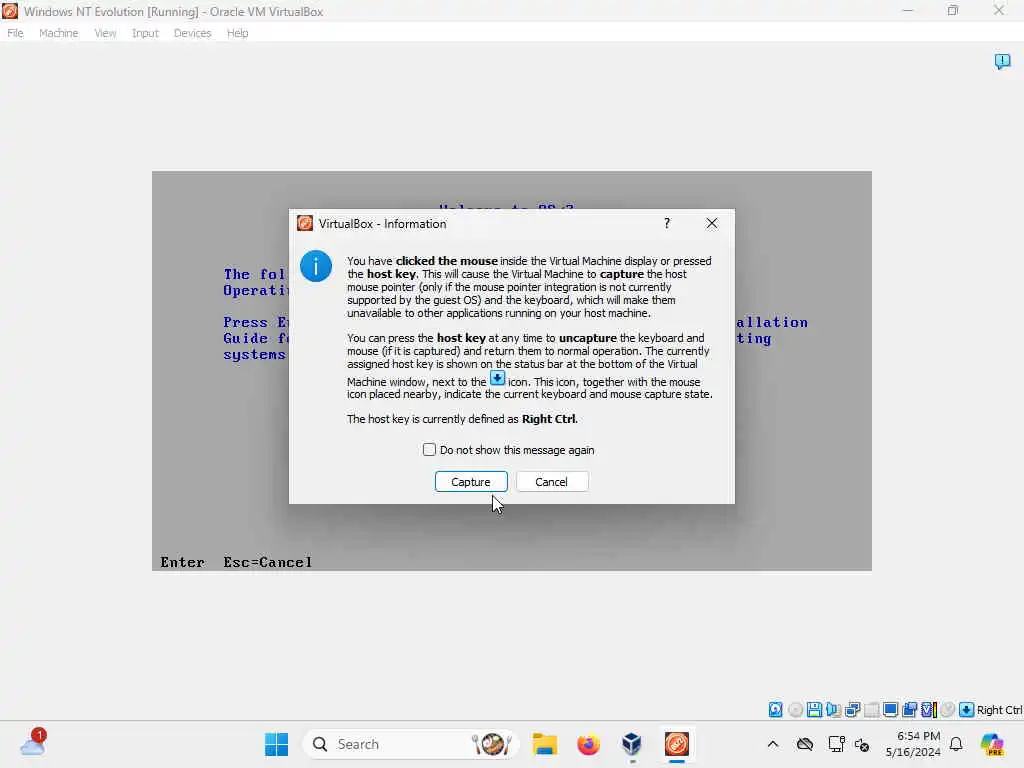Click the muted volume tray icon
Viewport: 1024px width, 768px height.
(x=862, y=744)
